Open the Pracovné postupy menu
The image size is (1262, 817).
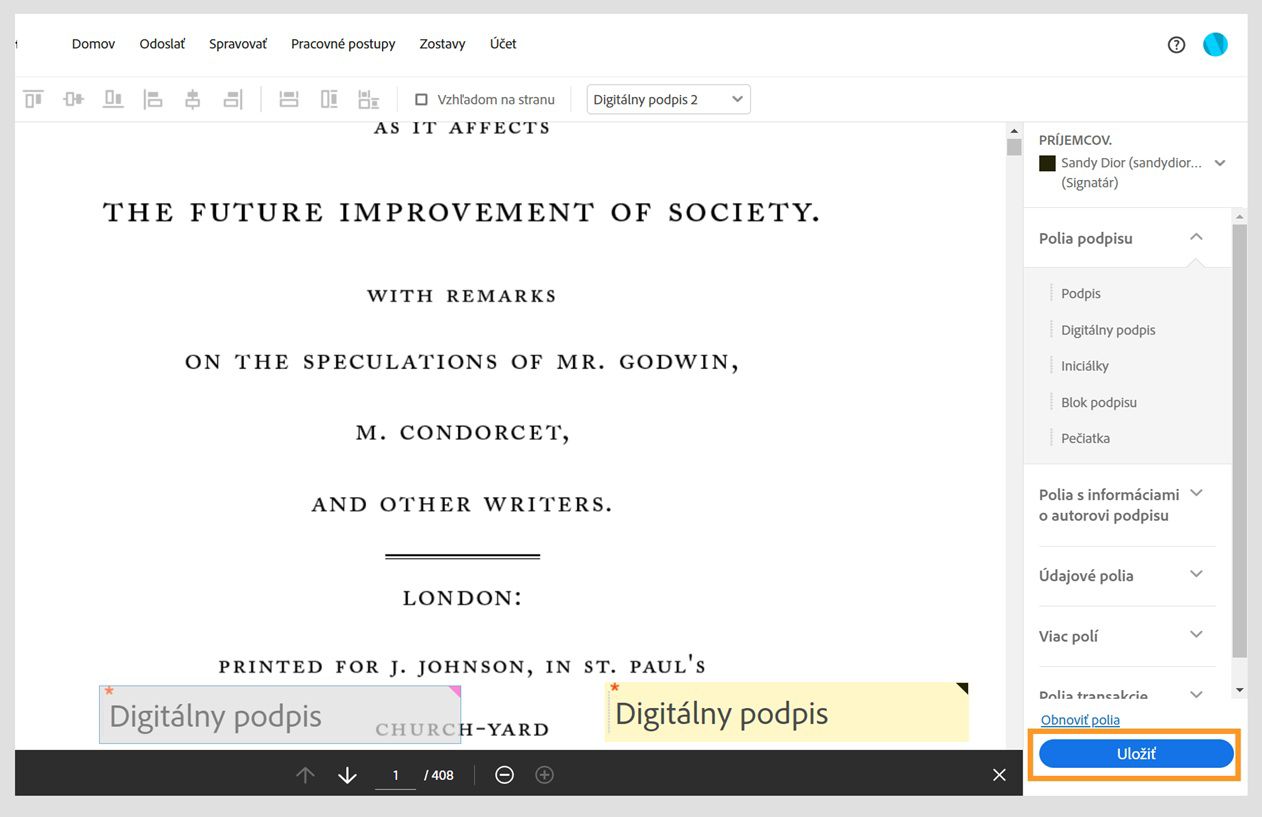coord(343,44)
